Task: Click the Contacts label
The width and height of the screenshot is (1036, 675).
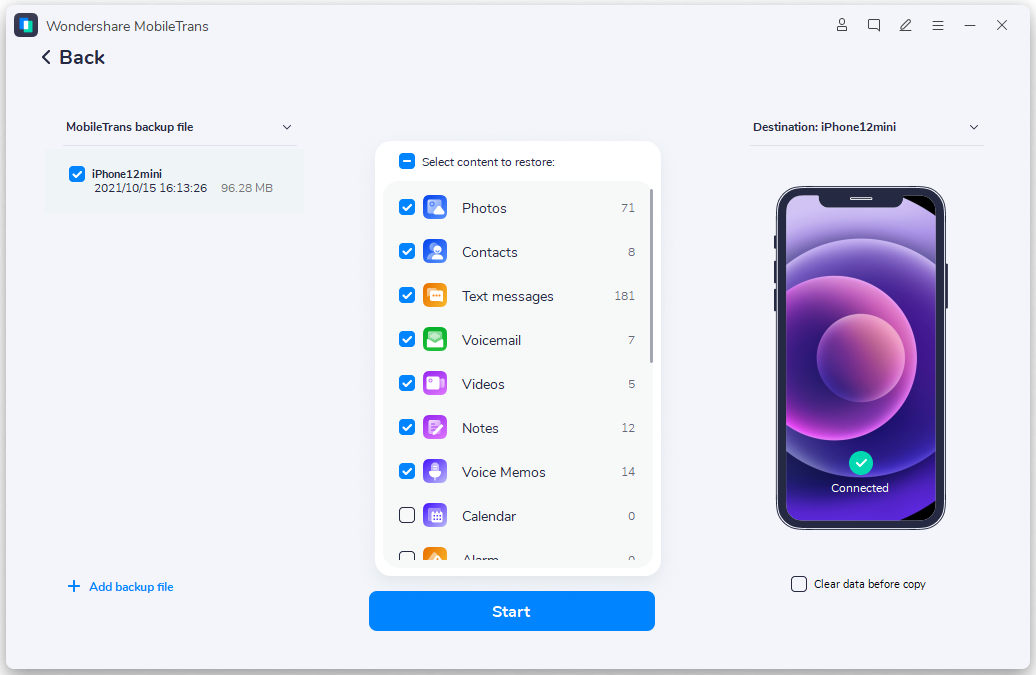Action: pos(490,252)
